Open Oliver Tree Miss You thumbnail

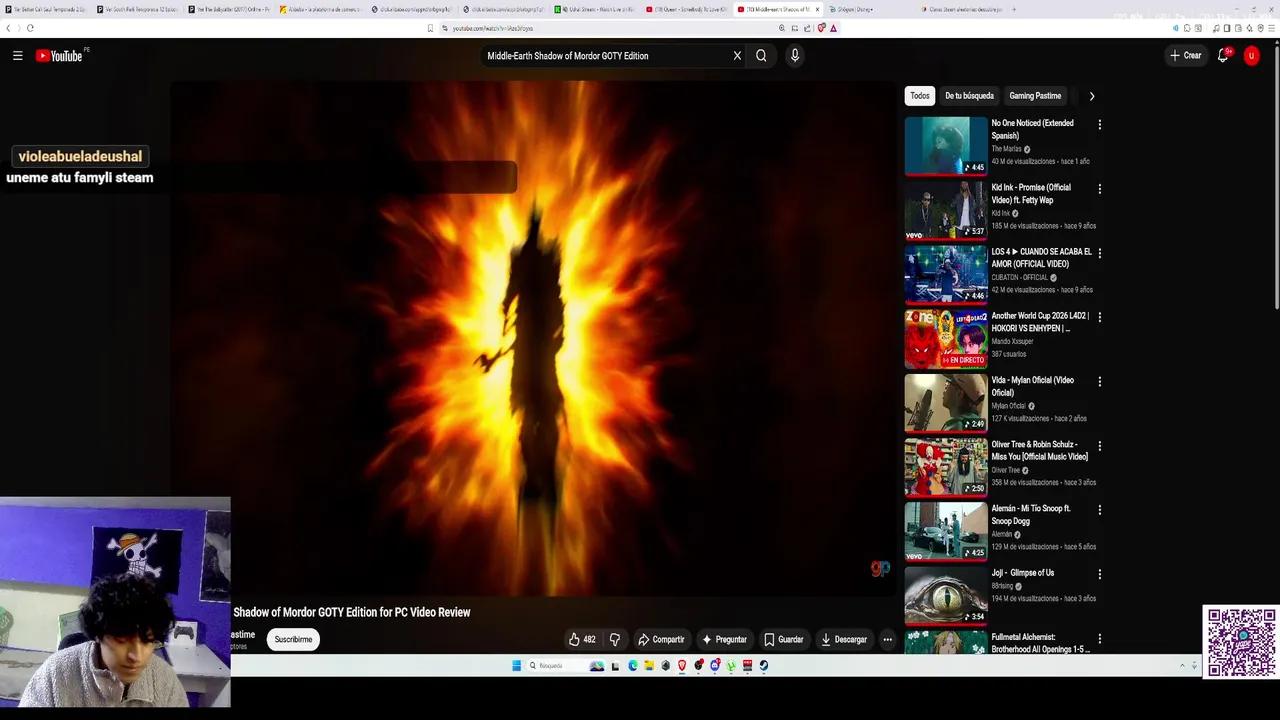pos(946,466)
